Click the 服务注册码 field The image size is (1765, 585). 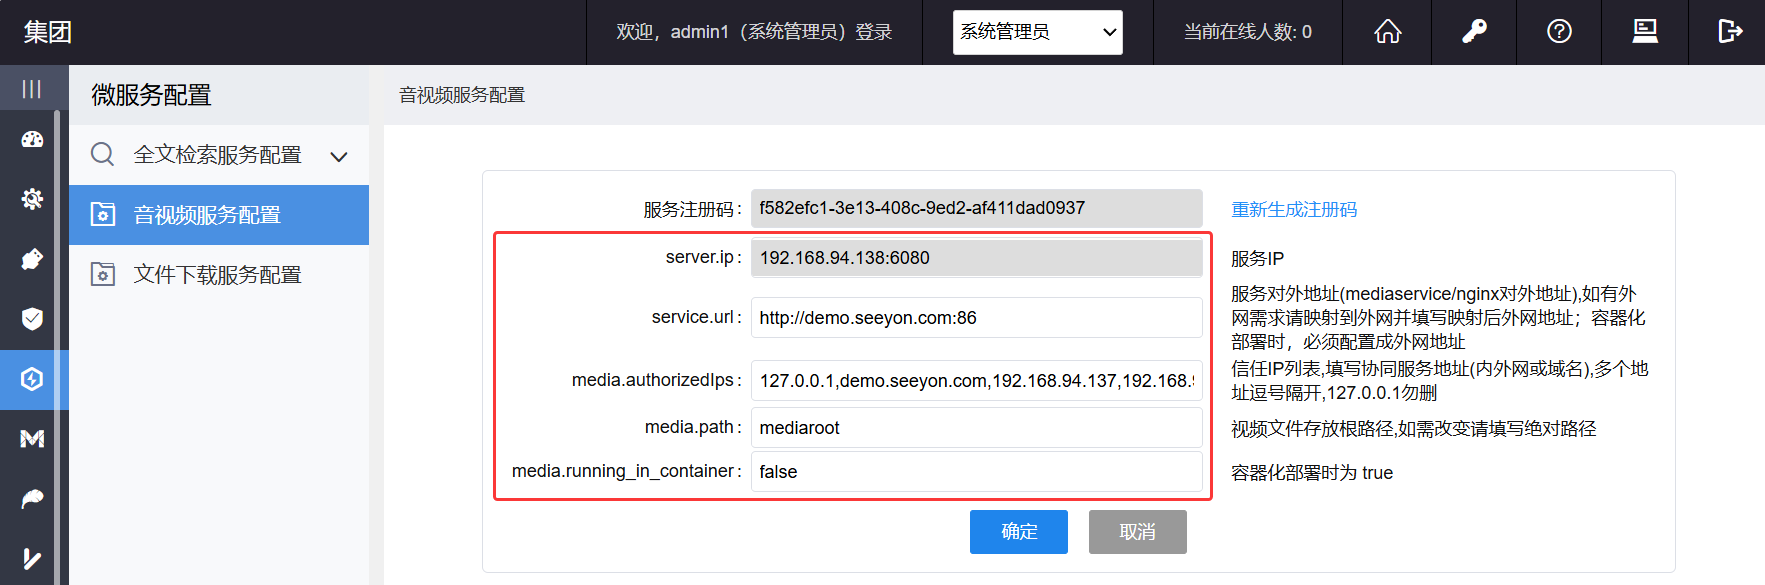pos(977,208)
